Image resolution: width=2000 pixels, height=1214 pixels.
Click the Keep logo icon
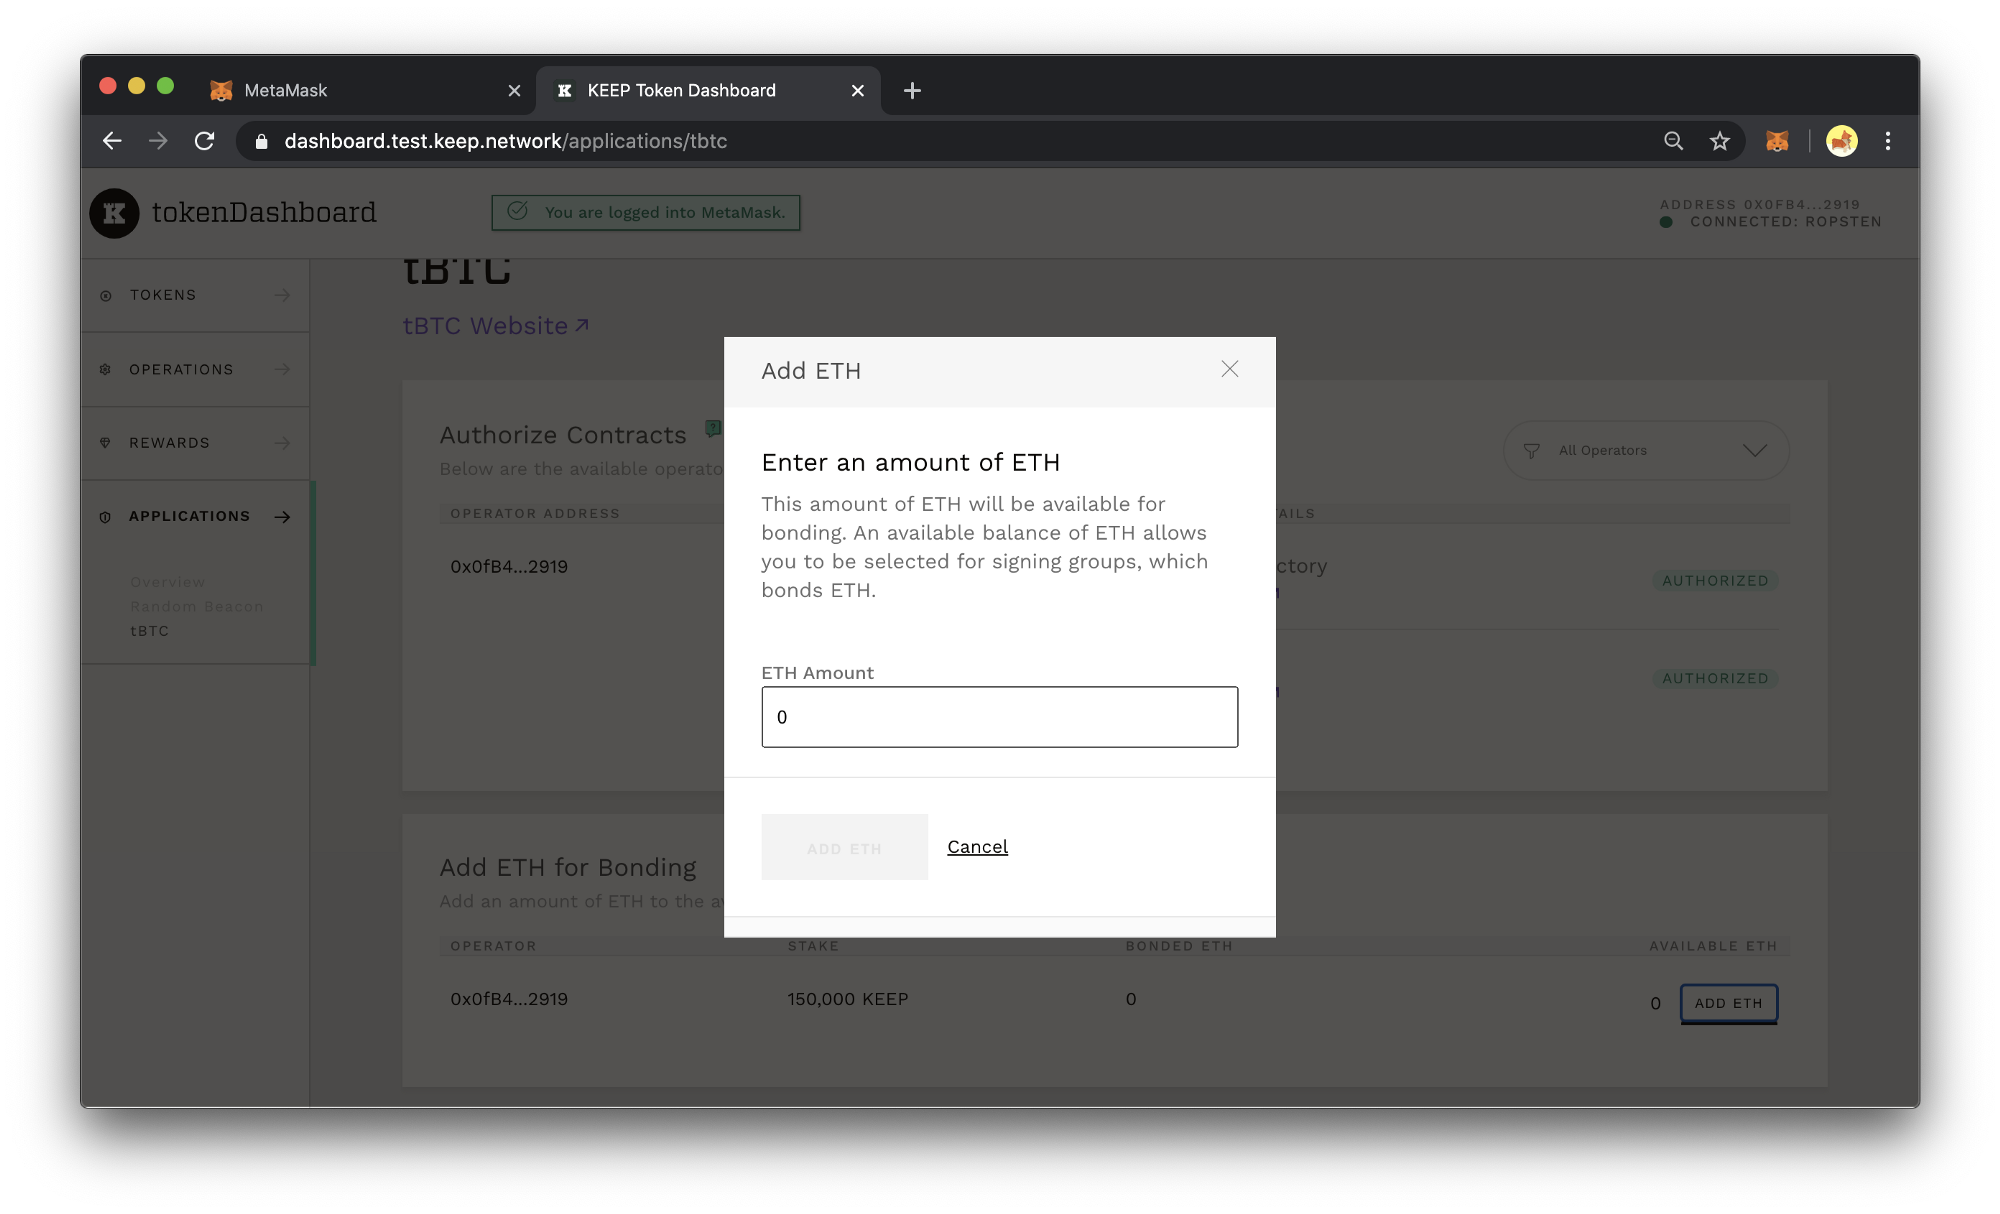(x=114, y=213)
